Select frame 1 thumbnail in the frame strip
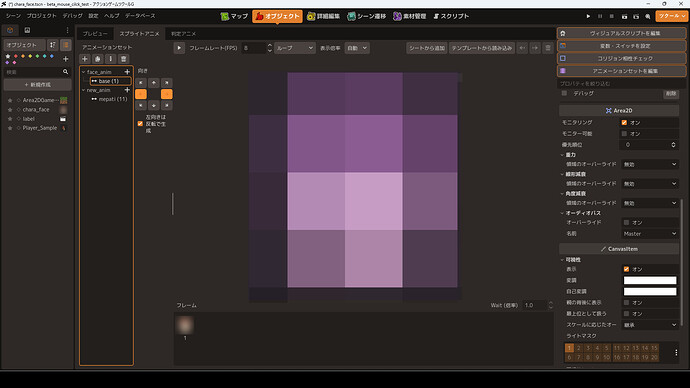 point(185,326)
